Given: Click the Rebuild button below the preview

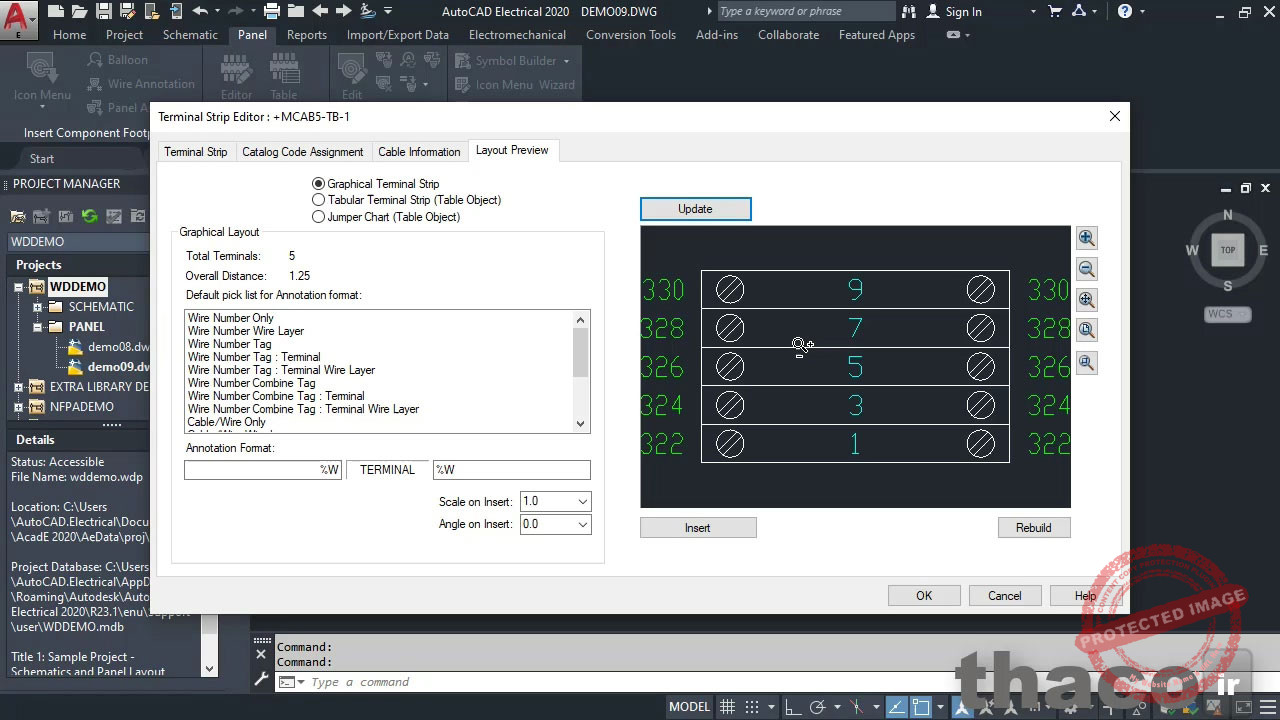Looking at the screenshot, I should point(1034,527).
